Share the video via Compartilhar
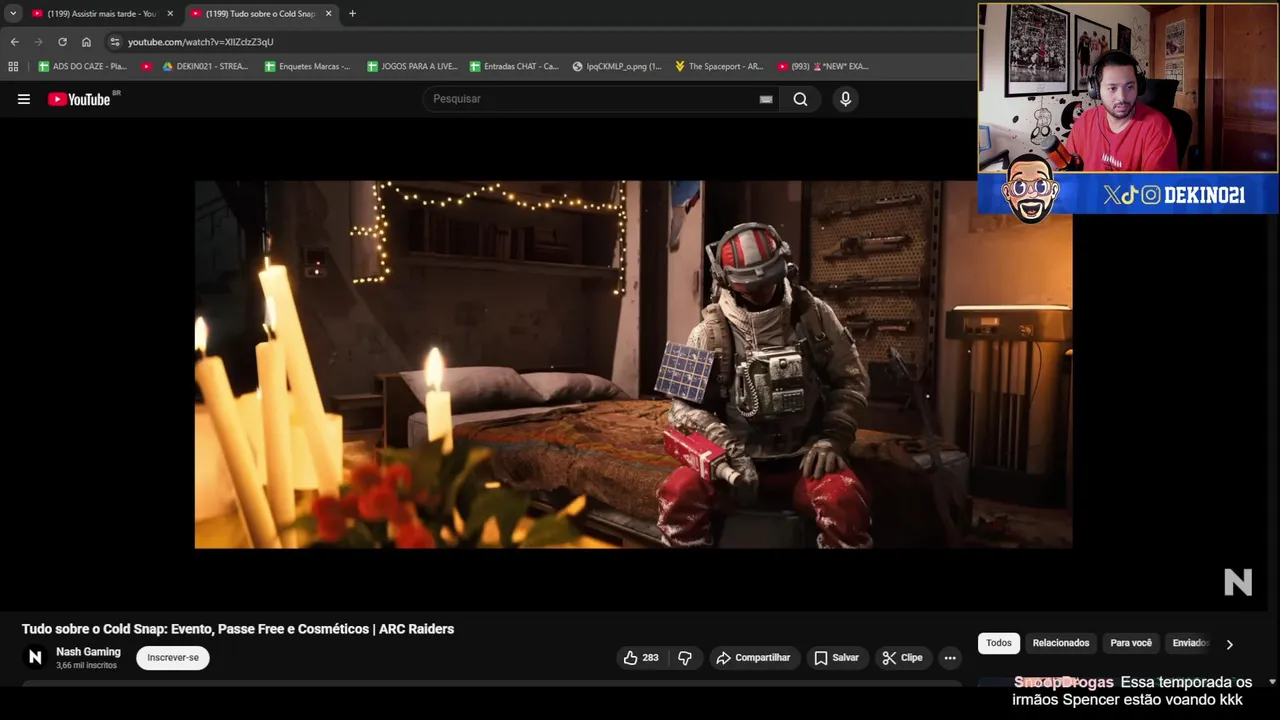 pos(753,658)
